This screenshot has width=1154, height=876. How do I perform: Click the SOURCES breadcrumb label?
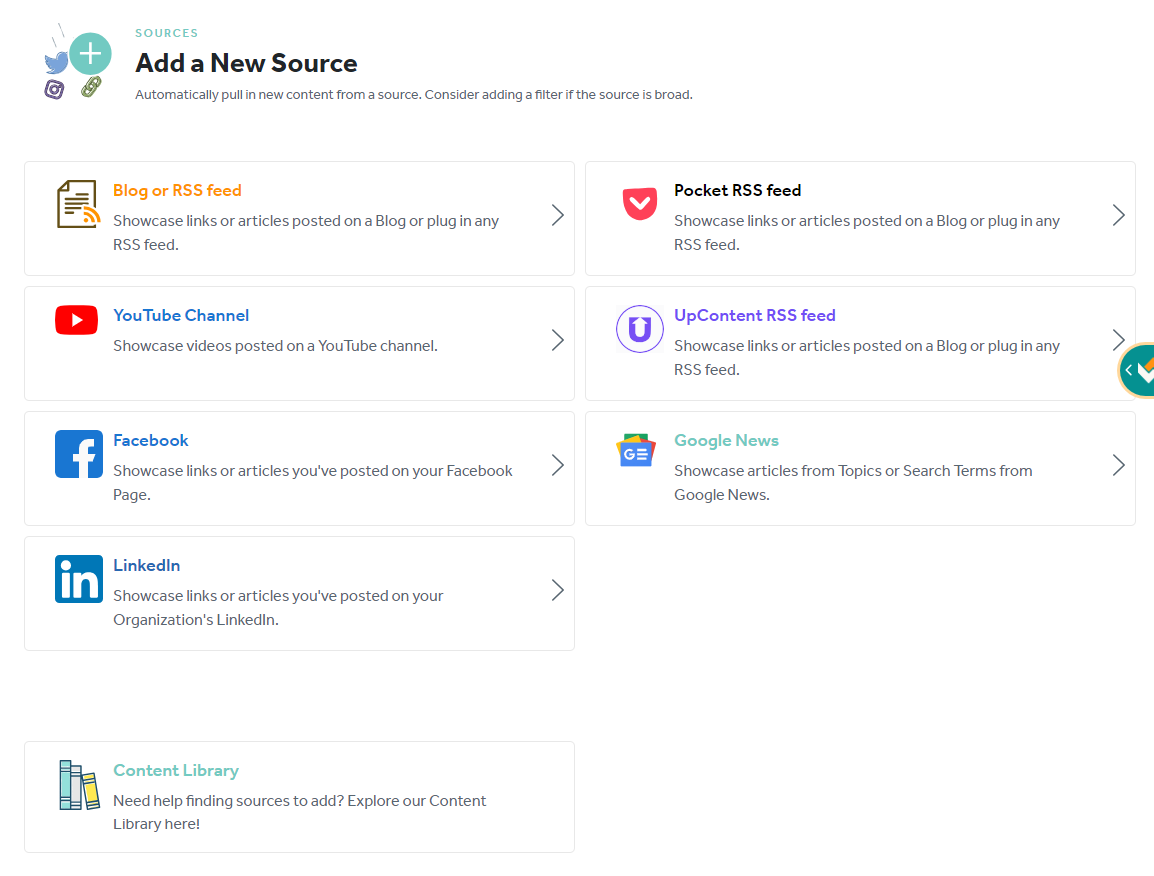(x=166, y=32)
